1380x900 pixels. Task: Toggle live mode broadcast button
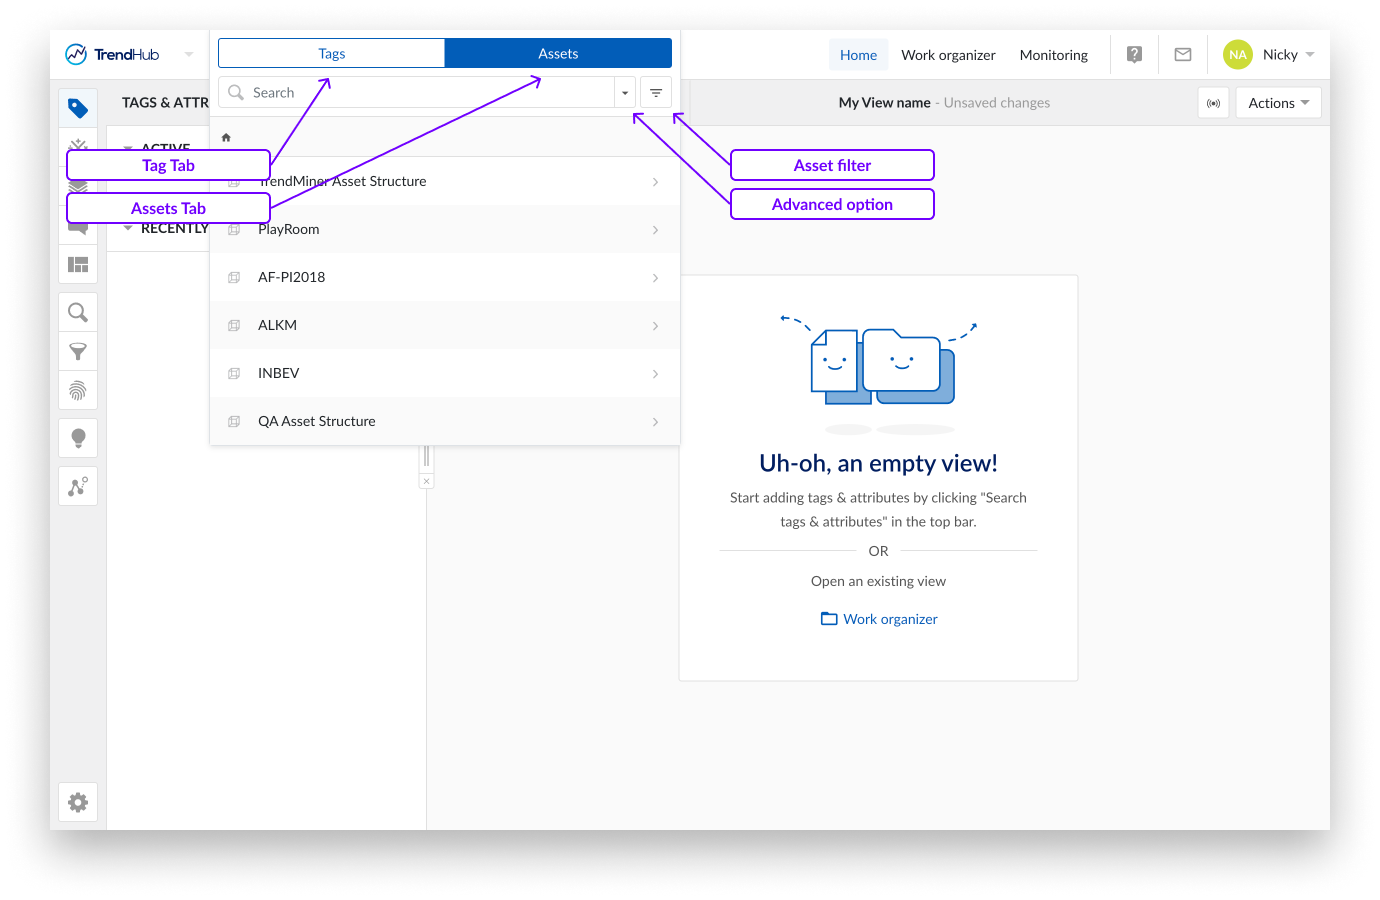(1213, 103)
